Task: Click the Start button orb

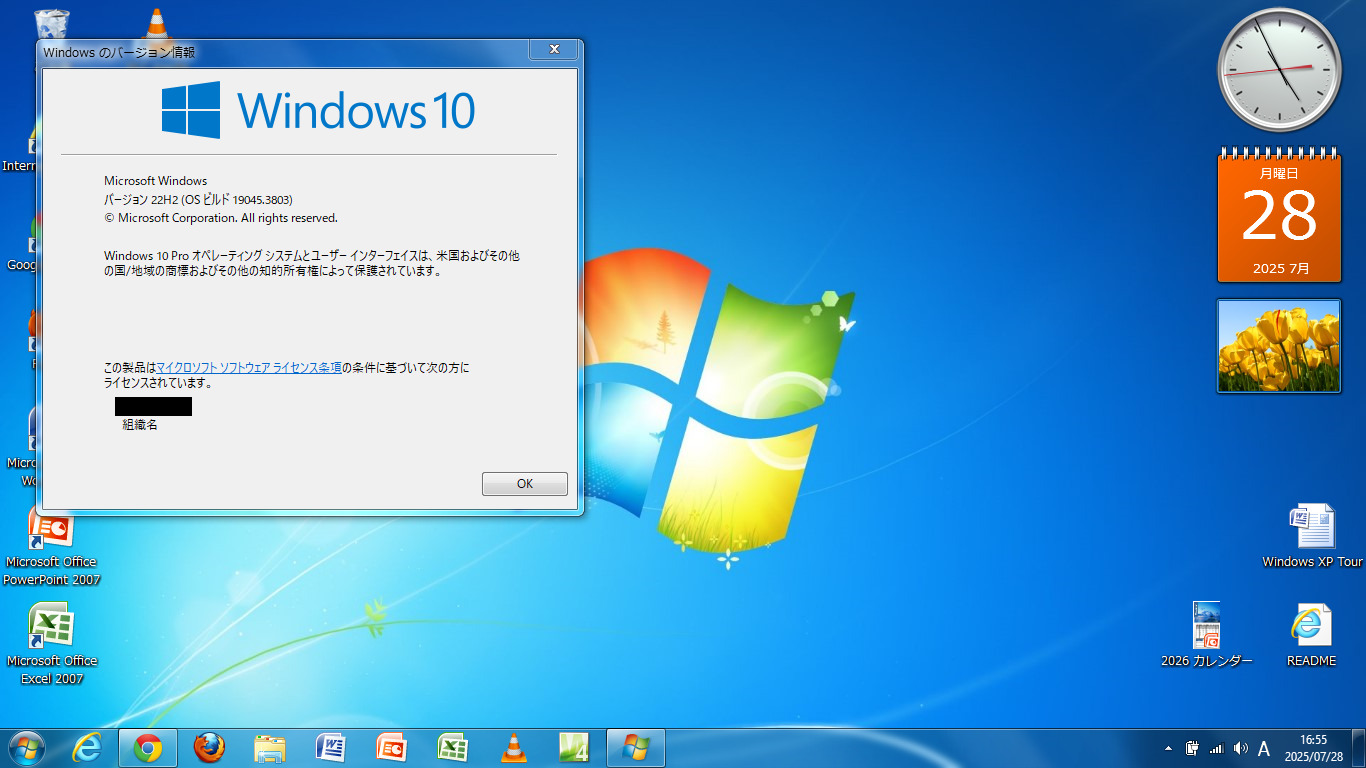Action: (26, 748)
